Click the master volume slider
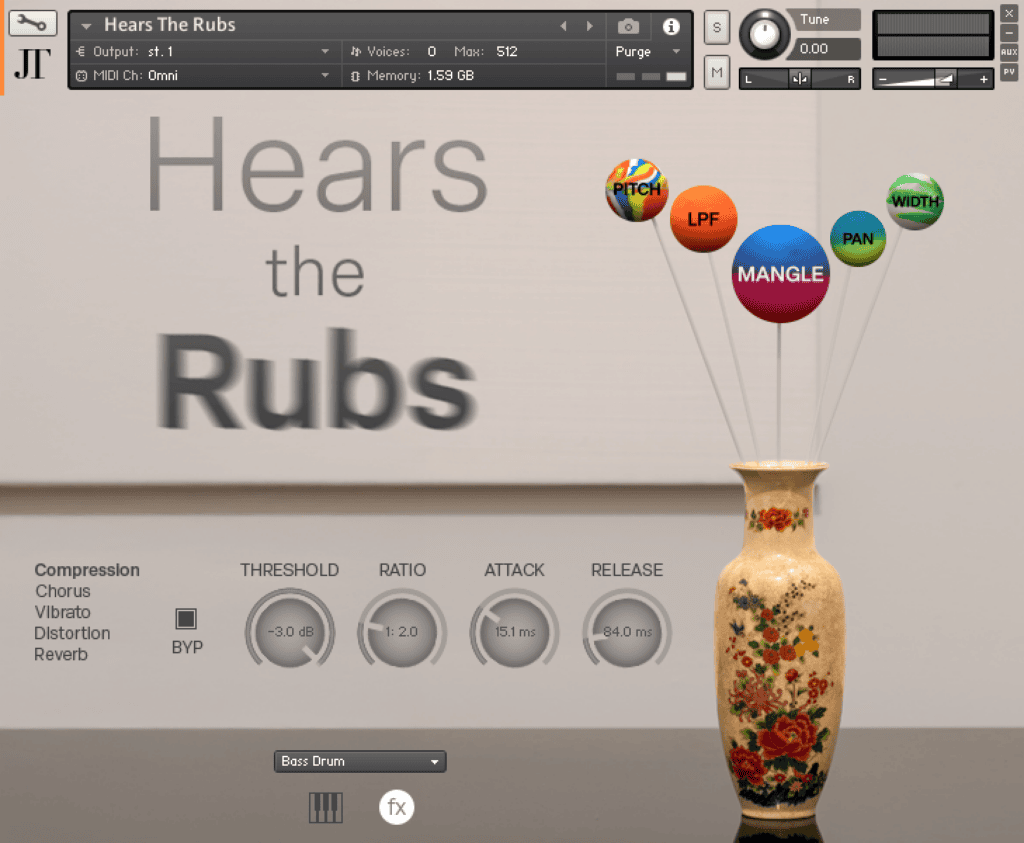 933,80
